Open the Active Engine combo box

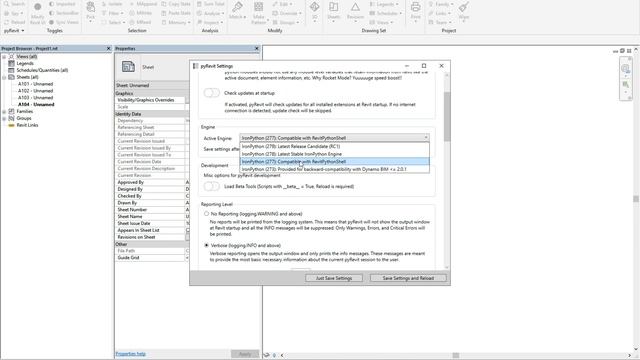[334, 138]
